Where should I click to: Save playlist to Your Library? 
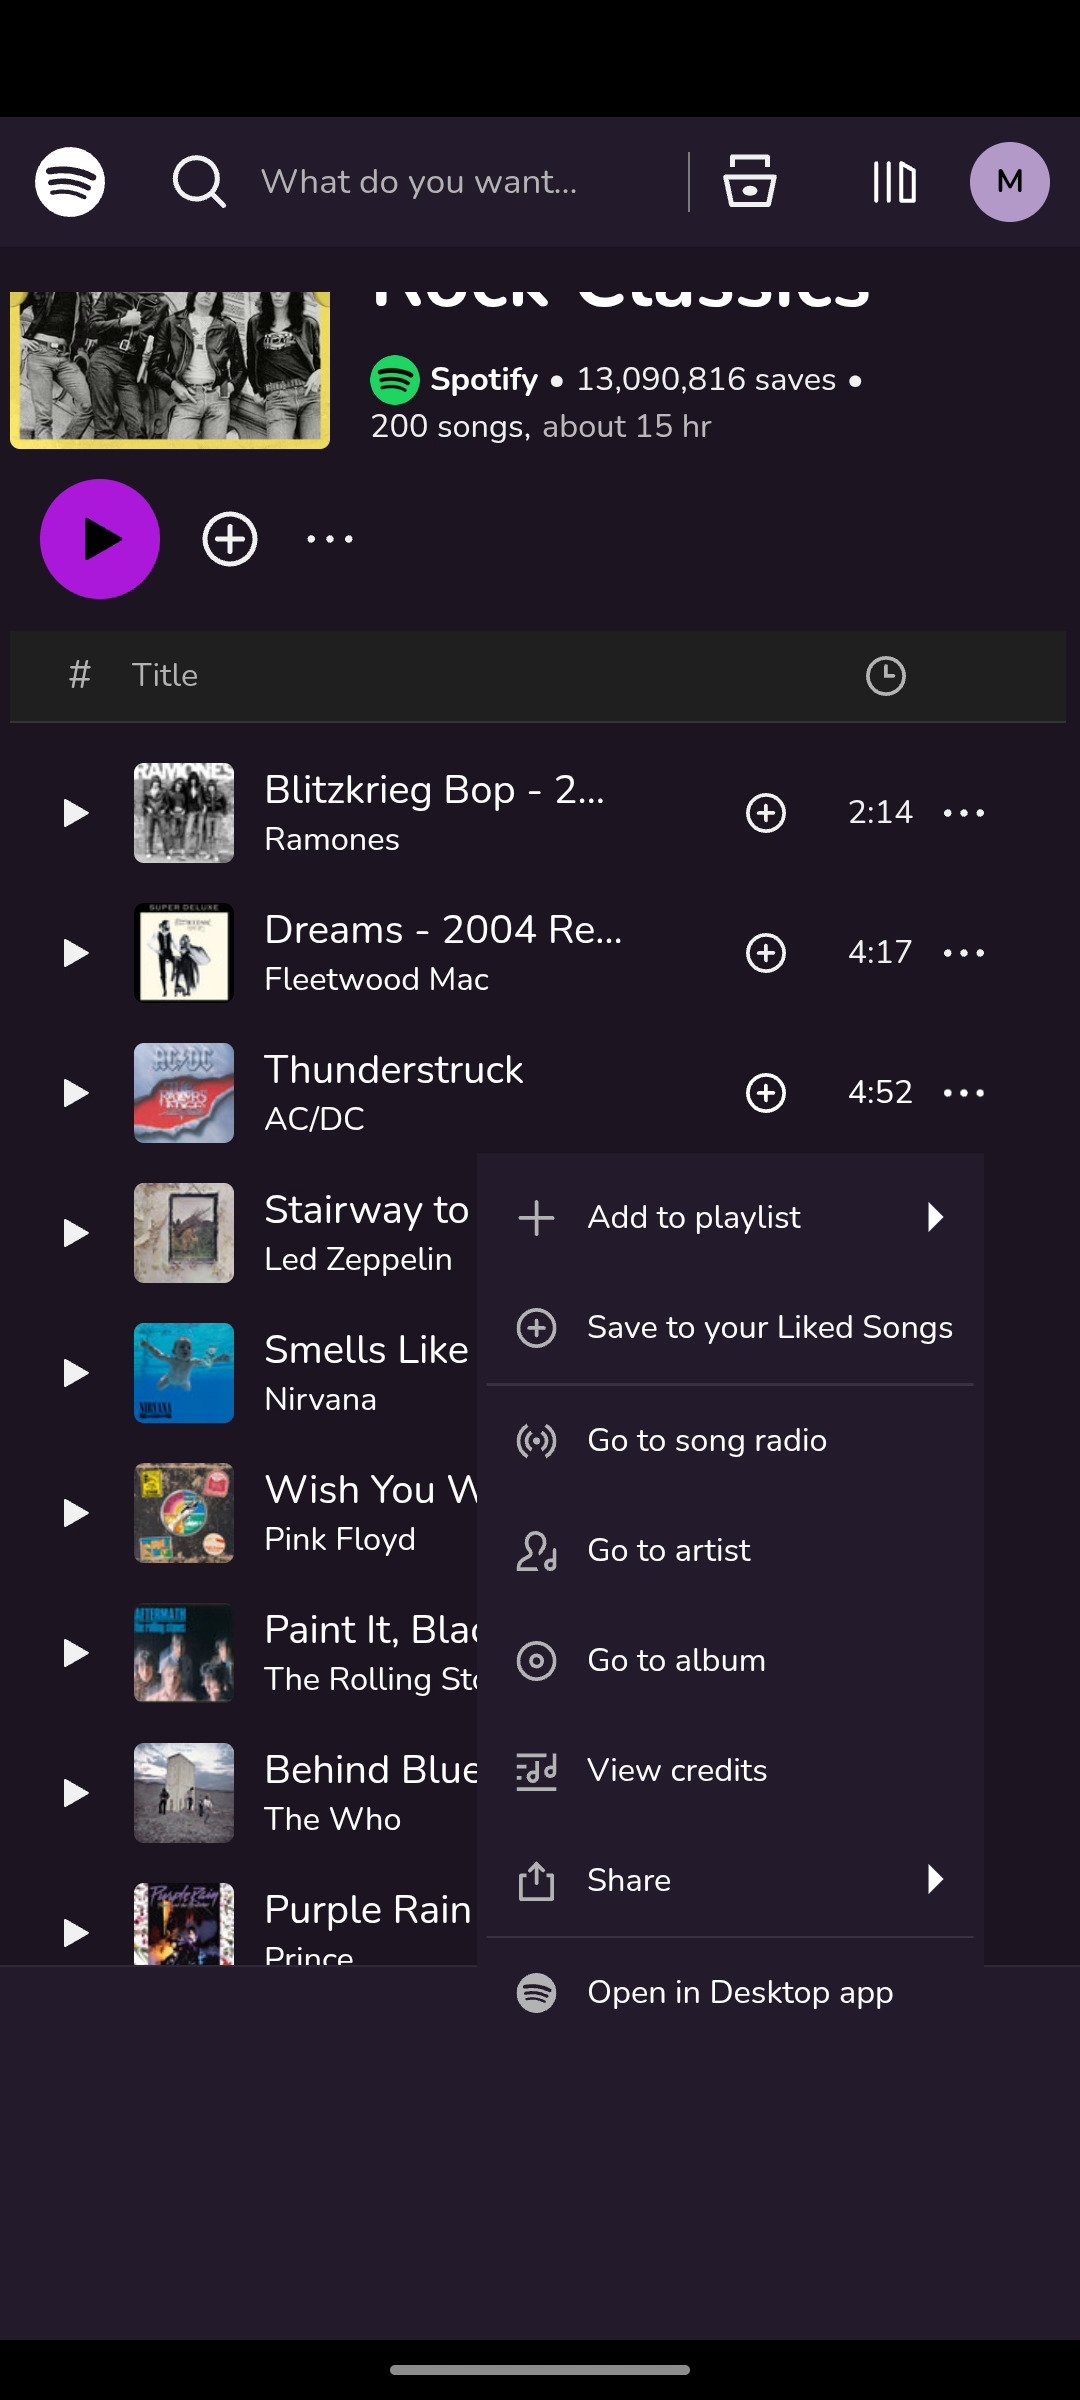(230, 539)
